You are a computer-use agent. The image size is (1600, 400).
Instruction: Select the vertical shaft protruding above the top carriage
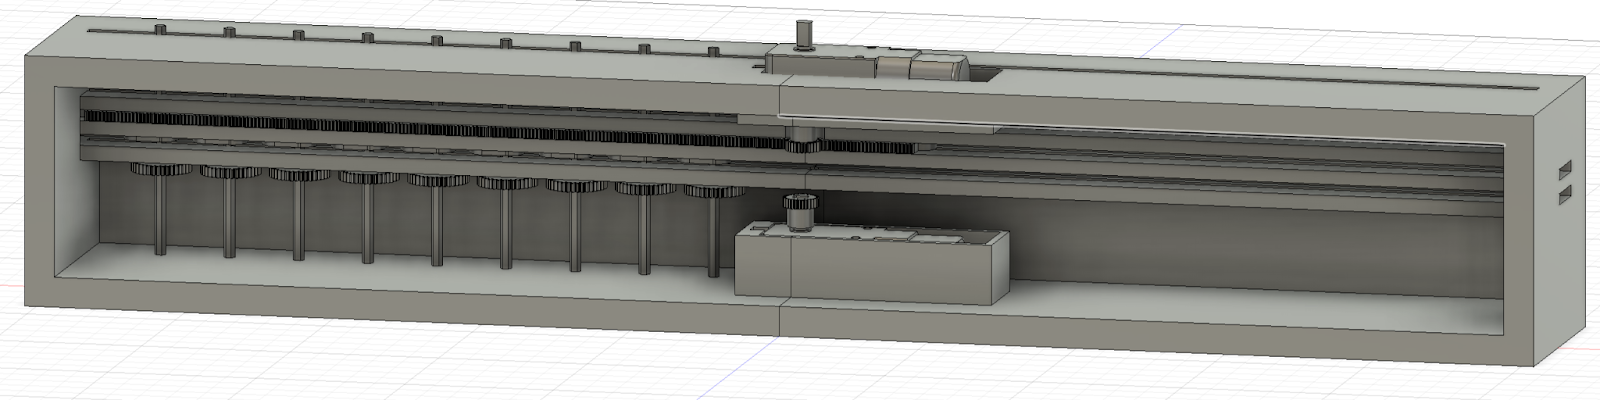coord(801,33)
